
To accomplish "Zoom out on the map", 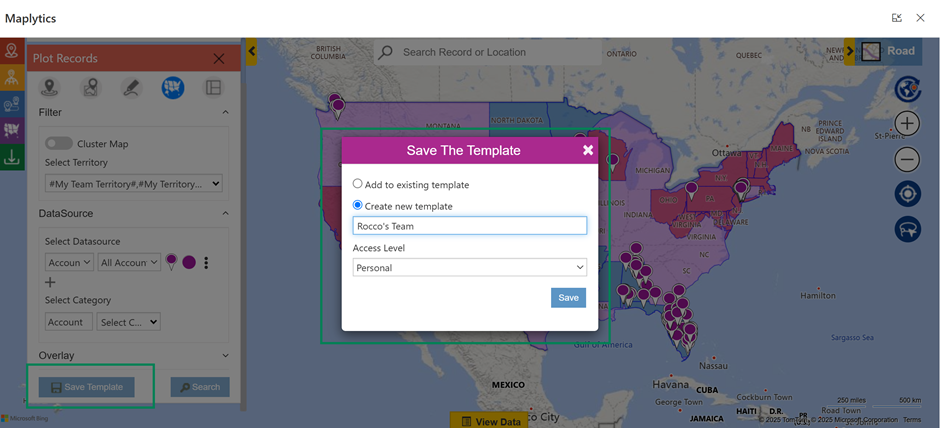I will (907, 159).
